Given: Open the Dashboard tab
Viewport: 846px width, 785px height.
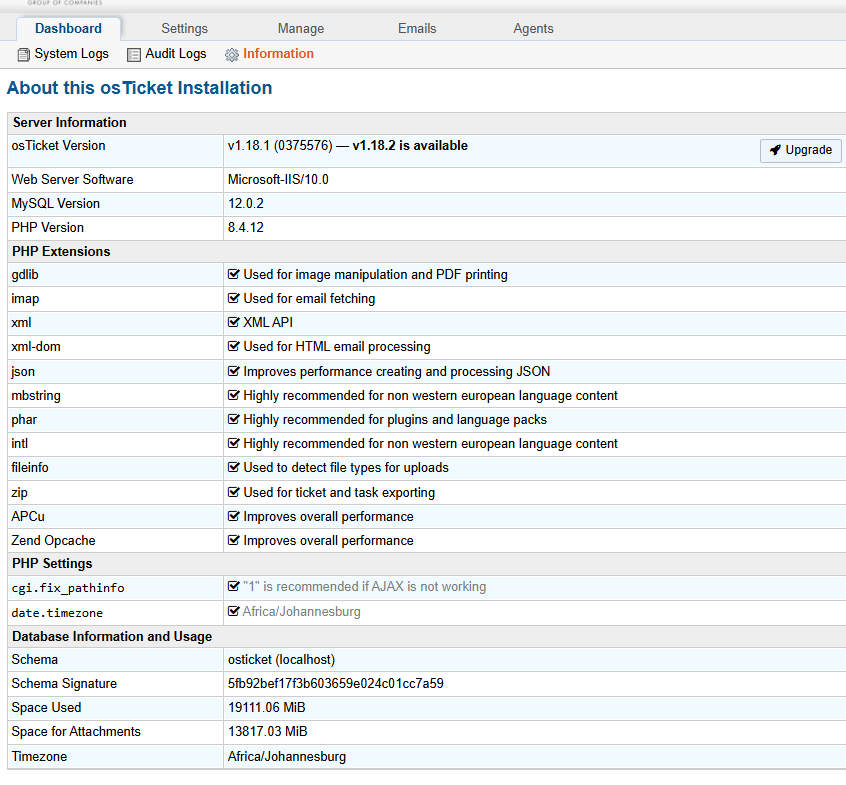Looking at the screenshot, I should click(68, 29).
